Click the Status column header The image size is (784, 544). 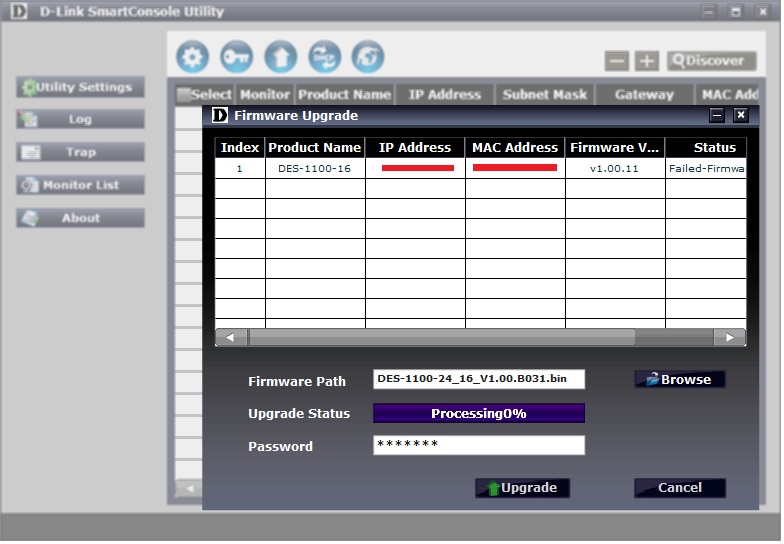tap(706, 148)
